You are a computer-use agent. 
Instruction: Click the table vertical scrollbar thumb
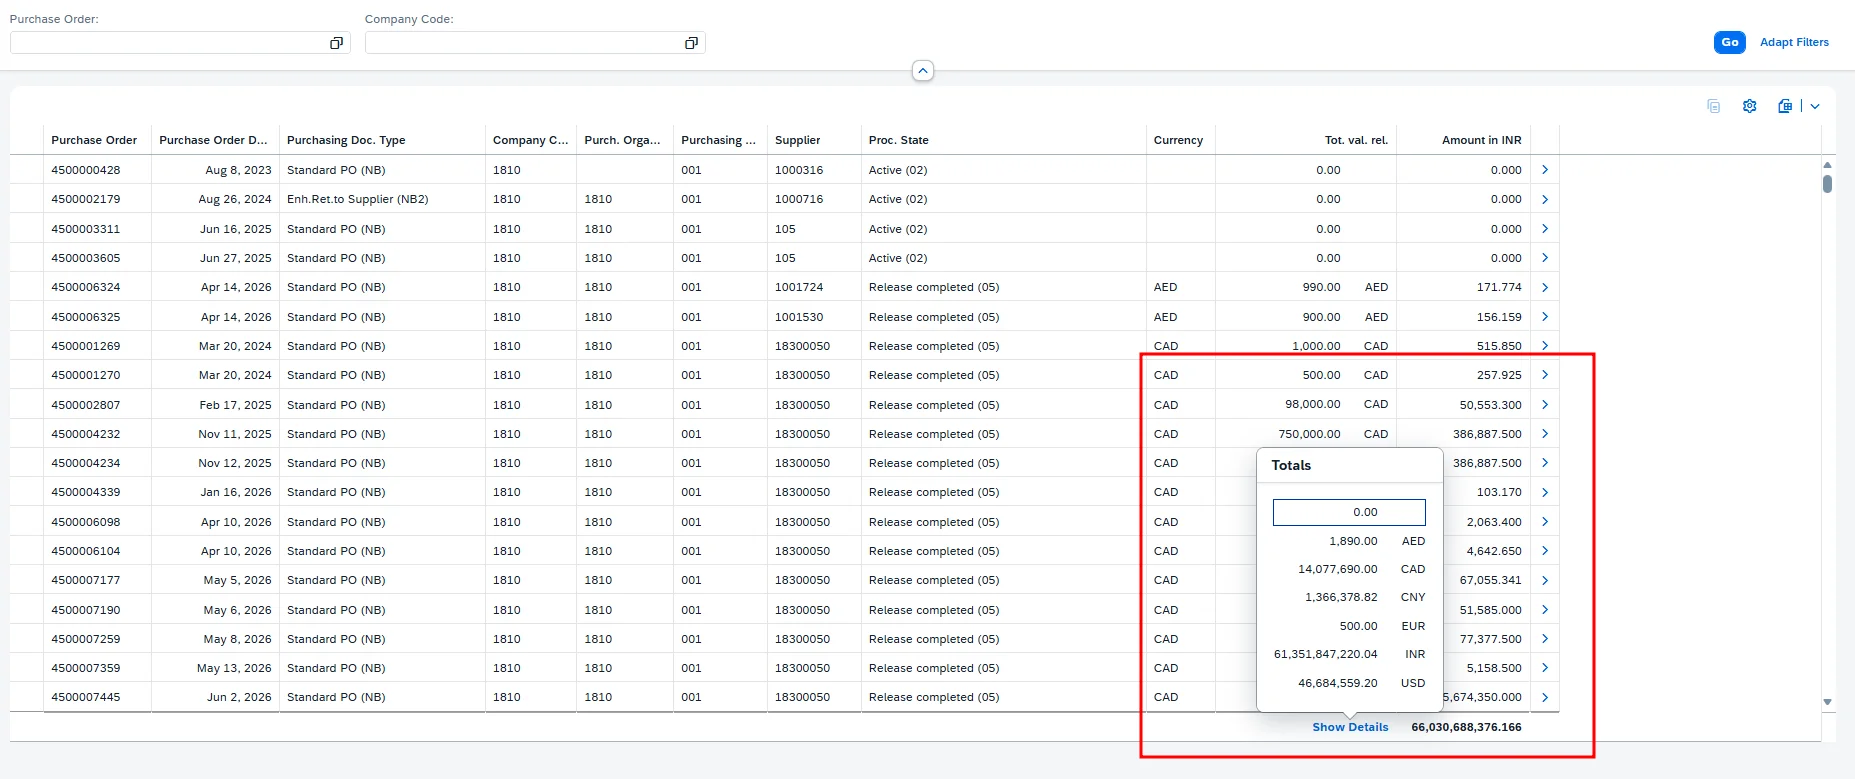tap(1827, 184)
